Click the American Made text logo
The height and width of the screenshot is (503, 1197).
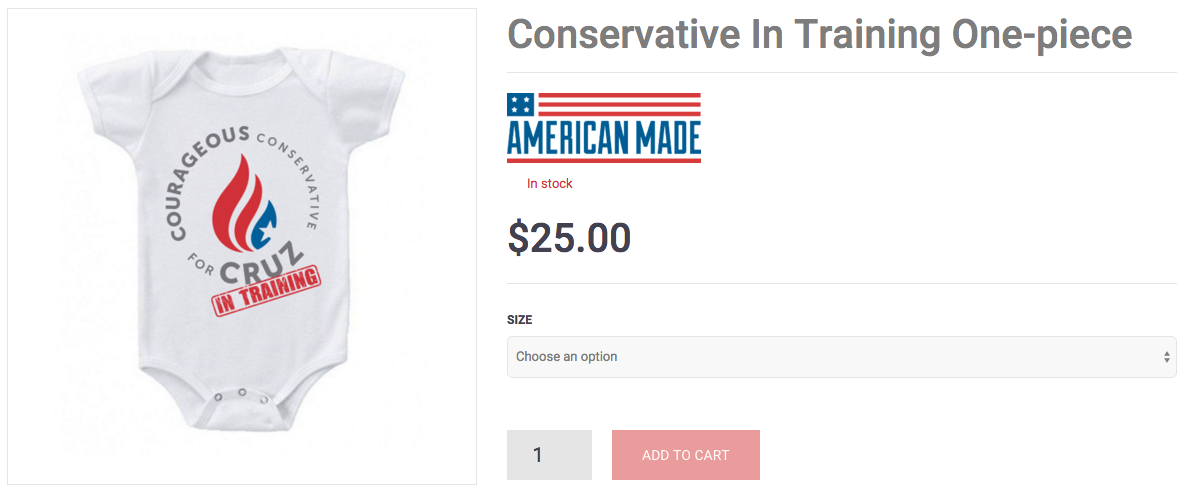click(x=604, y=137)
